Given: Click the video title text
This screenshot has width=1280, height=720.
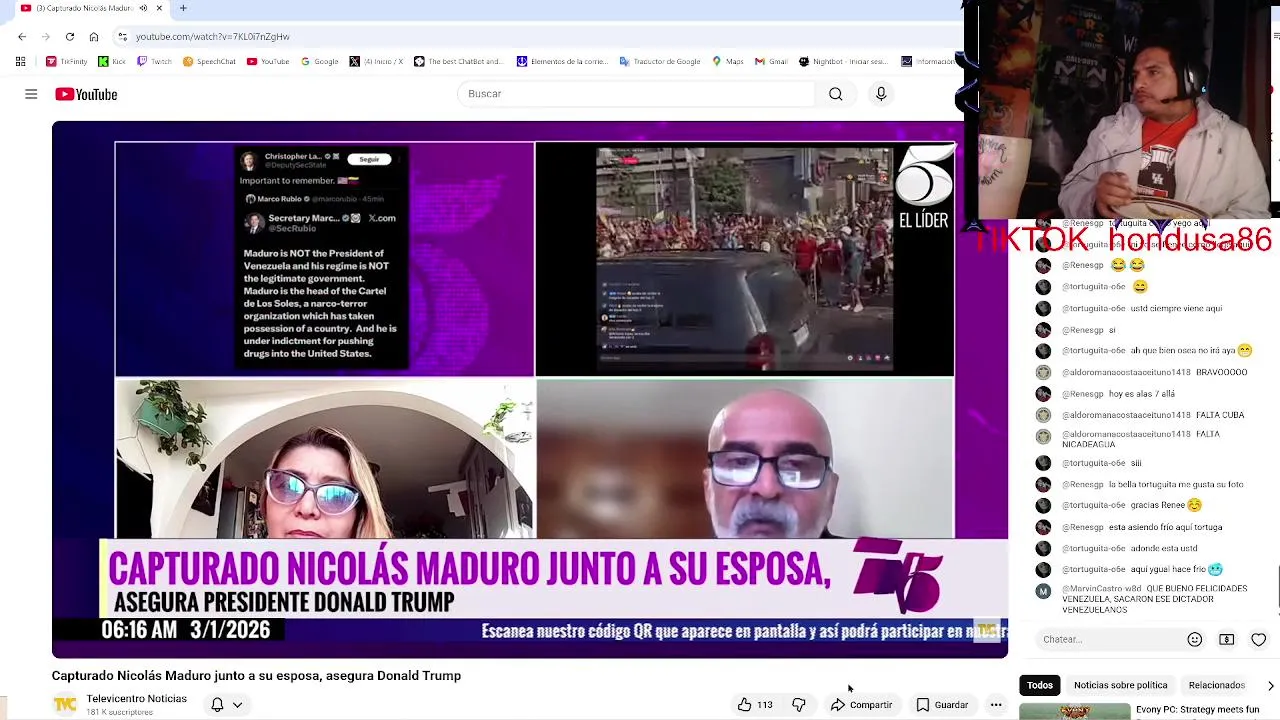Looking at the screenshot, I should (256, 676).
